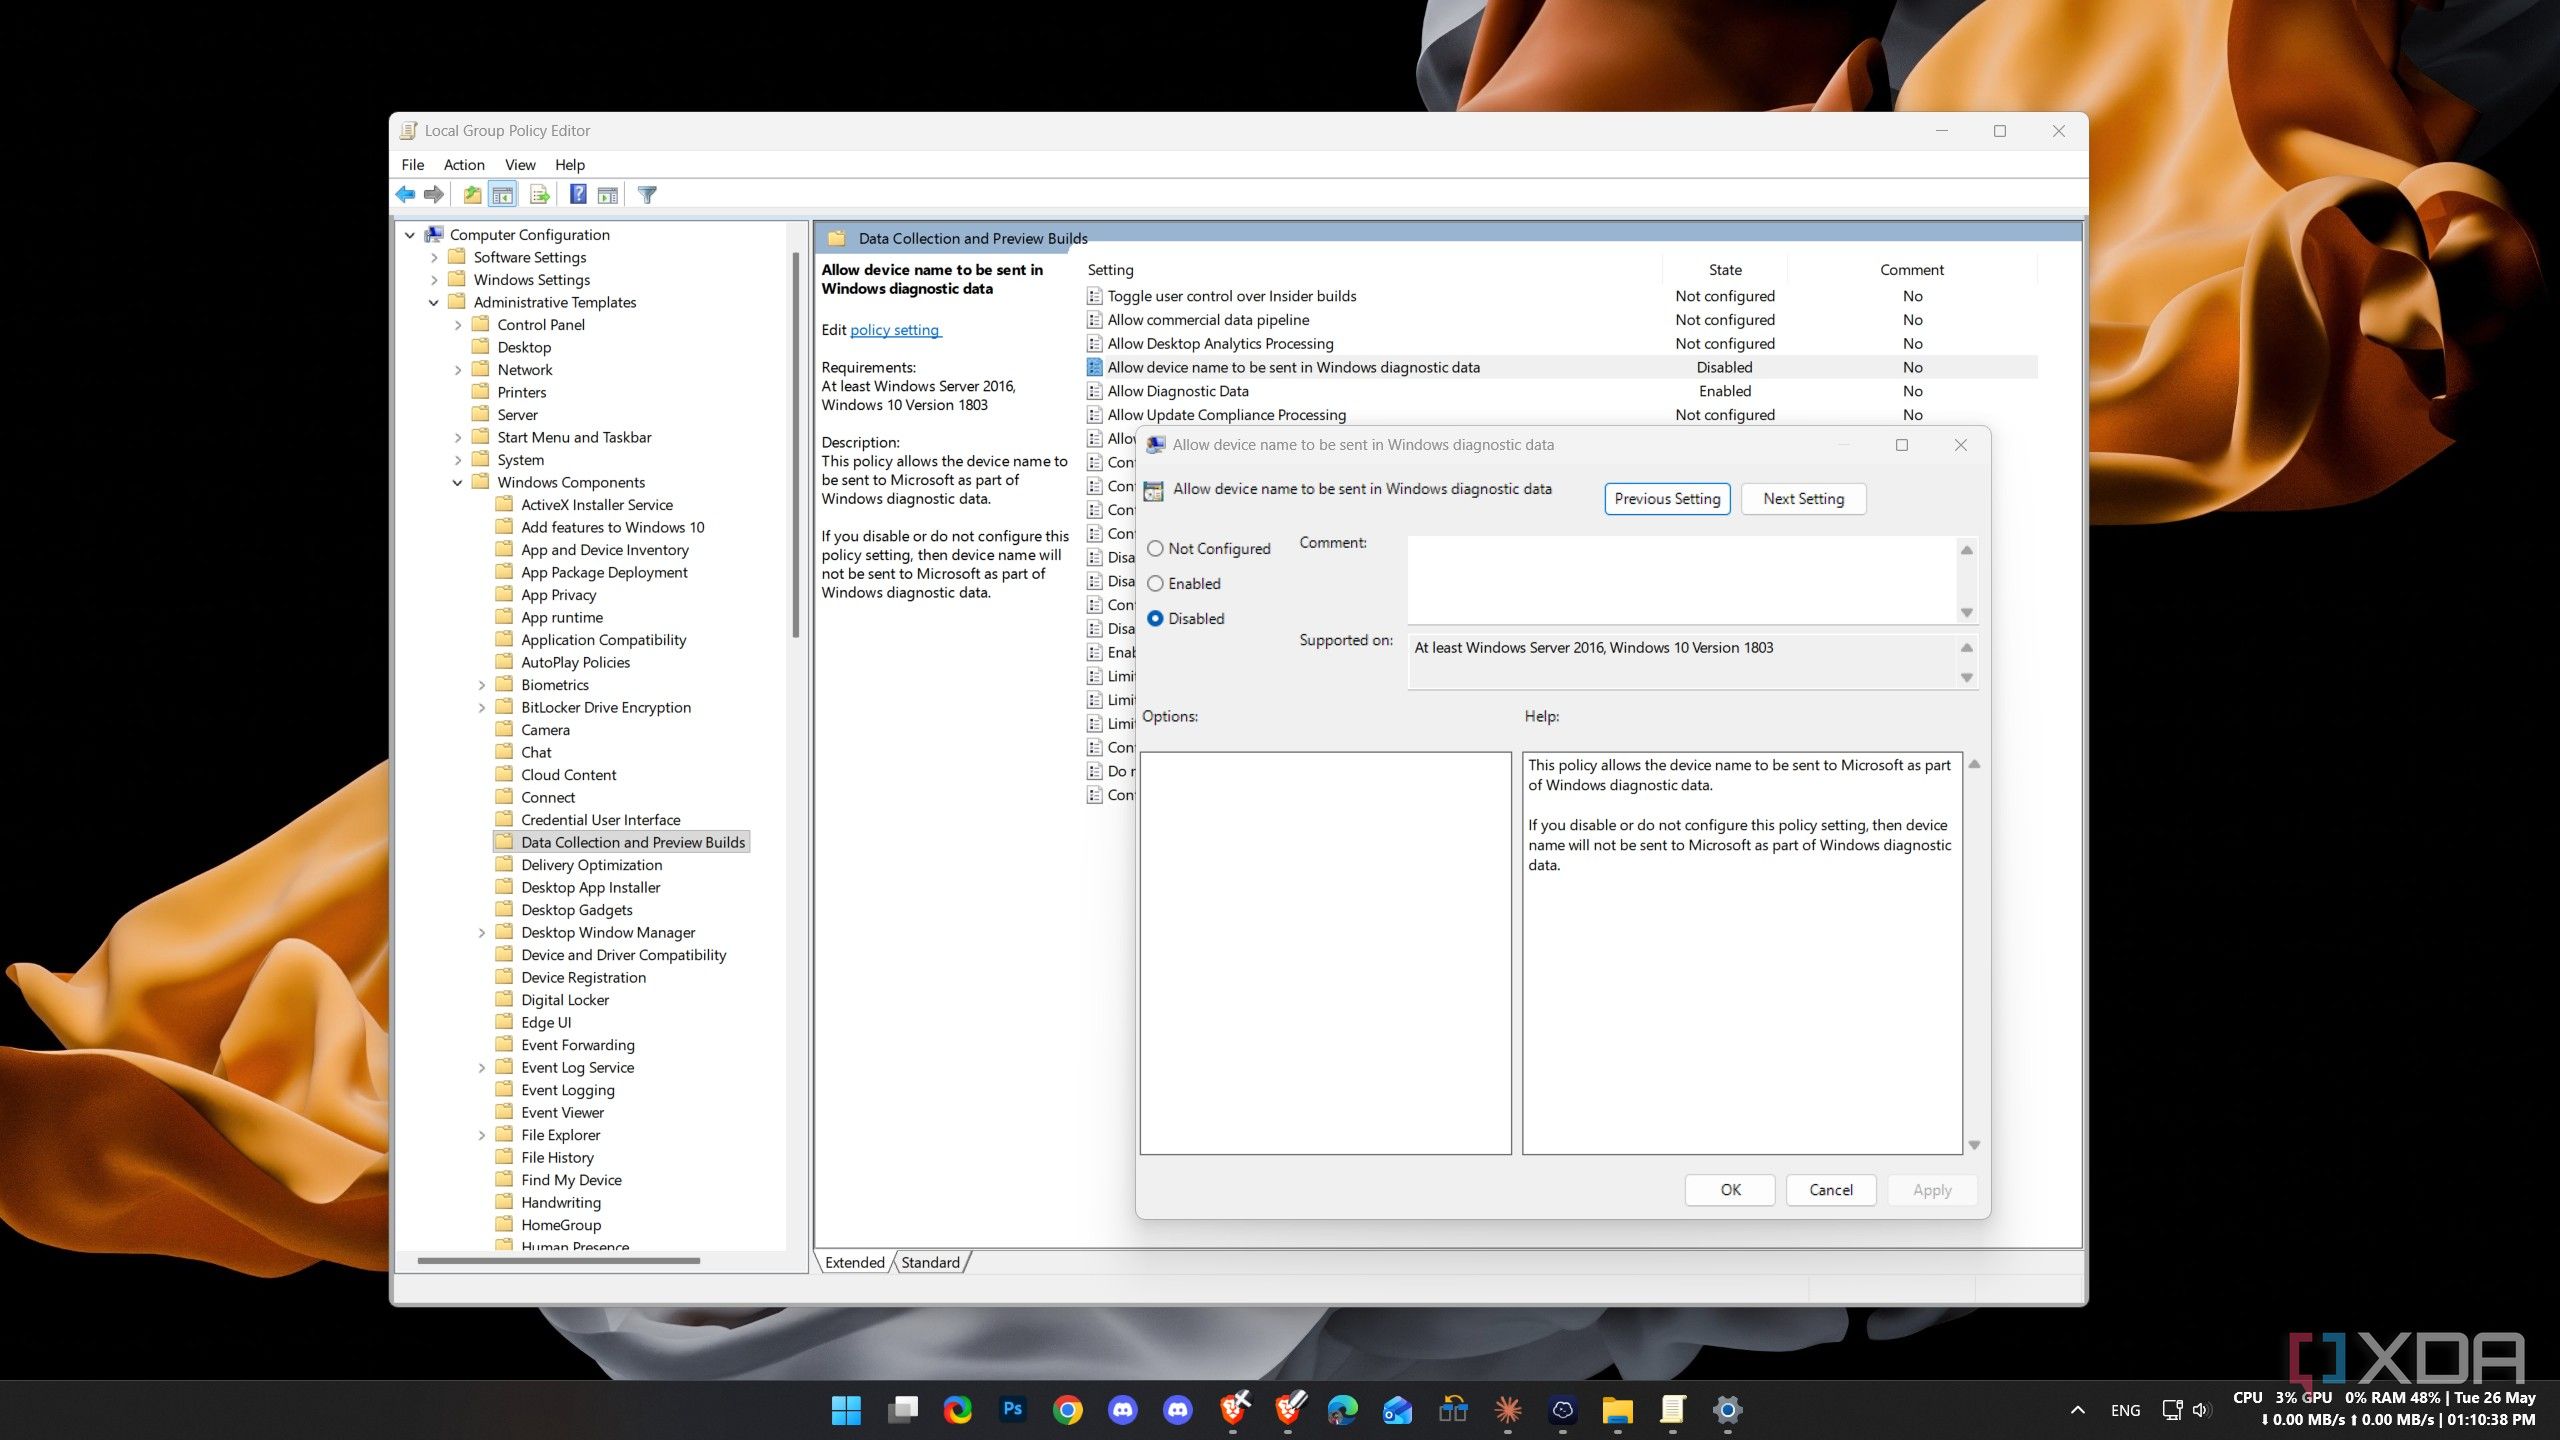This screenshot has width=2560, height=1440.
Task: Collapse the Windows Components node
Action: click(x=458, y=483)
